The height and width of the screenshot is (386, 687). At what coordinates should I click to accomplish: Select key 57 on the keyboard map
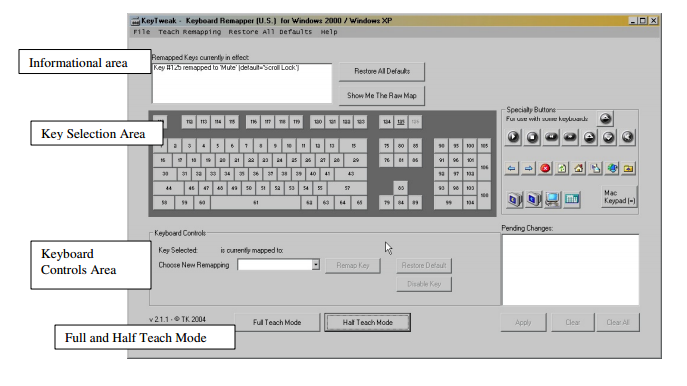coord(347,188)
